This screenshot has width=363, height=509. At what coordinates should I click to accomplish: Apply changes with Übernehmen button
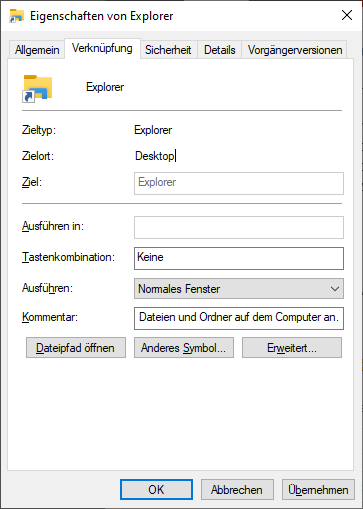coord(318,490)
